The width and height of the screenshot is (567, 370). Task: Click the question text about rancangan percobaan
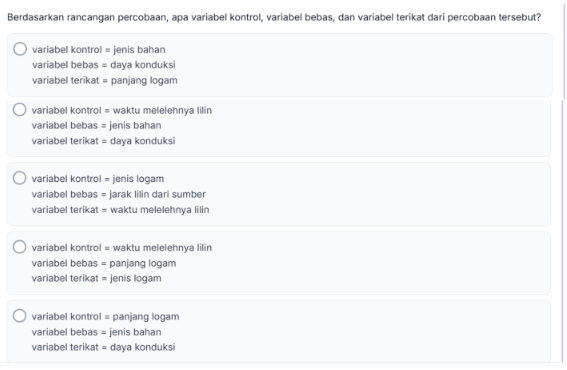(274, 17)
